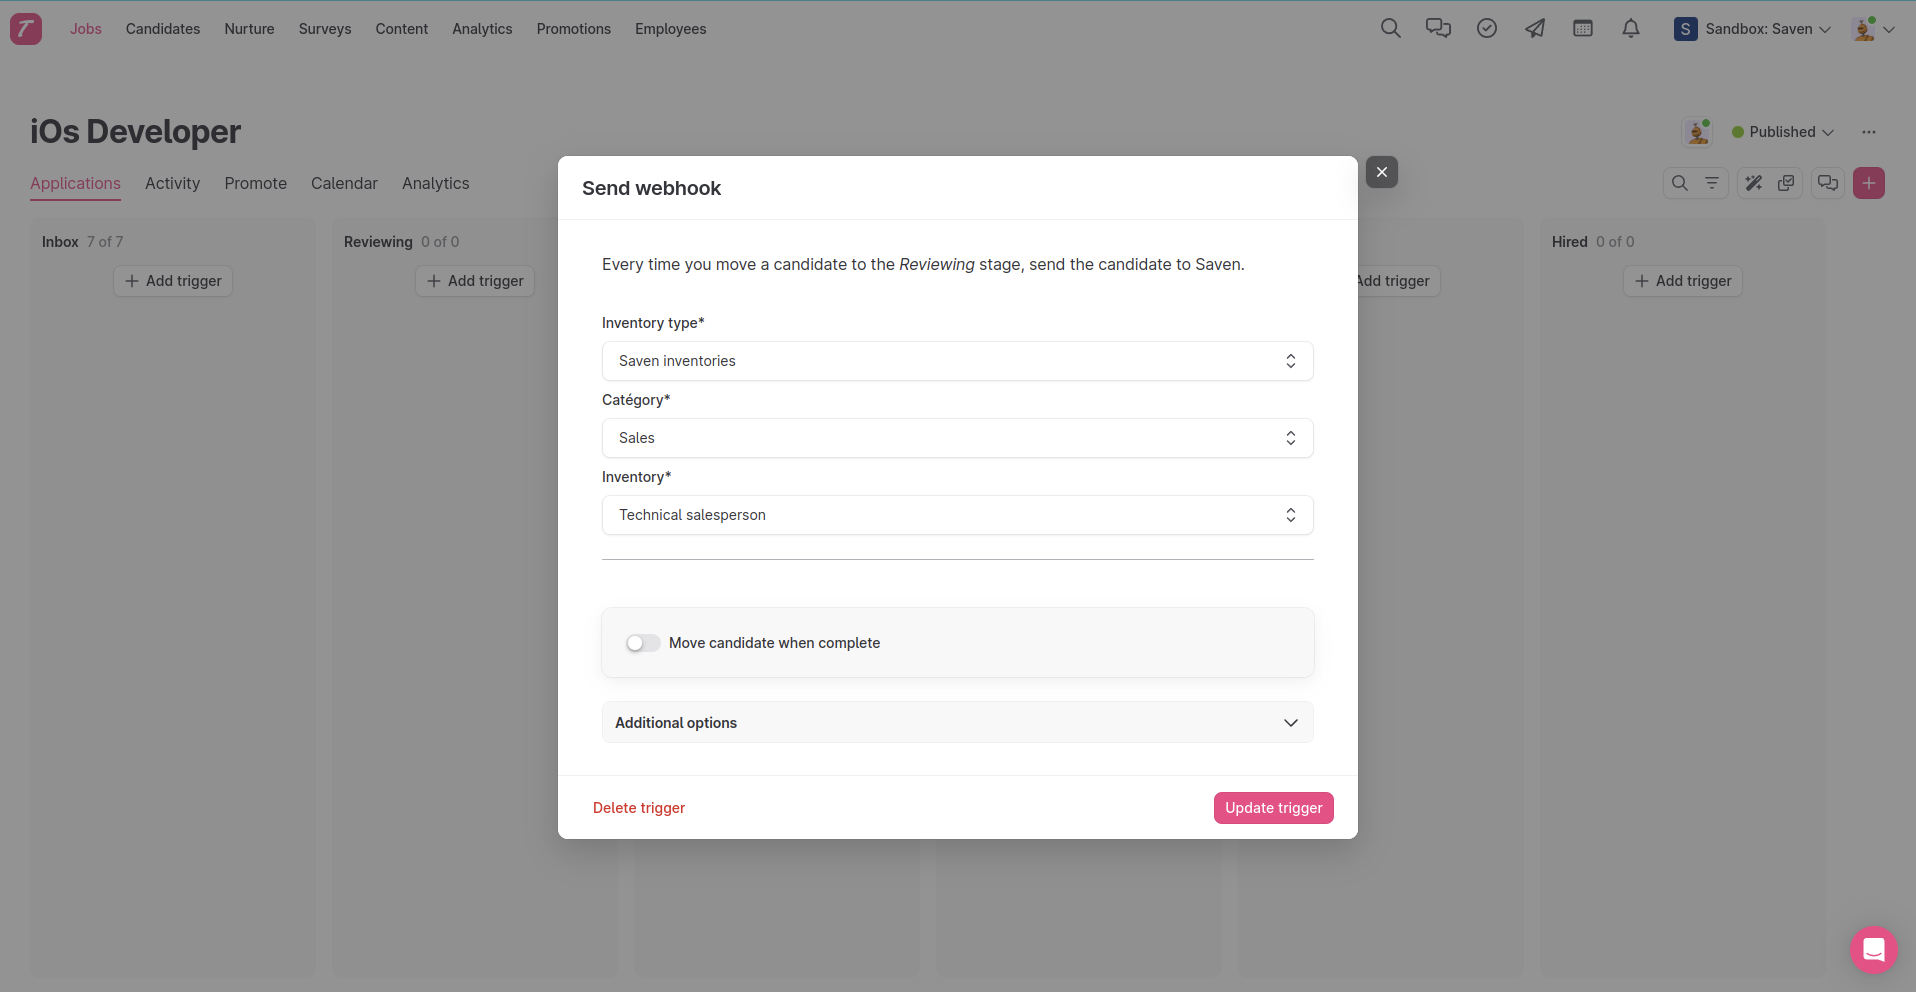Click the paper plane send icon
Image resolution: width=1916 pixels, height=992 pixels.
pos(1535,29)
